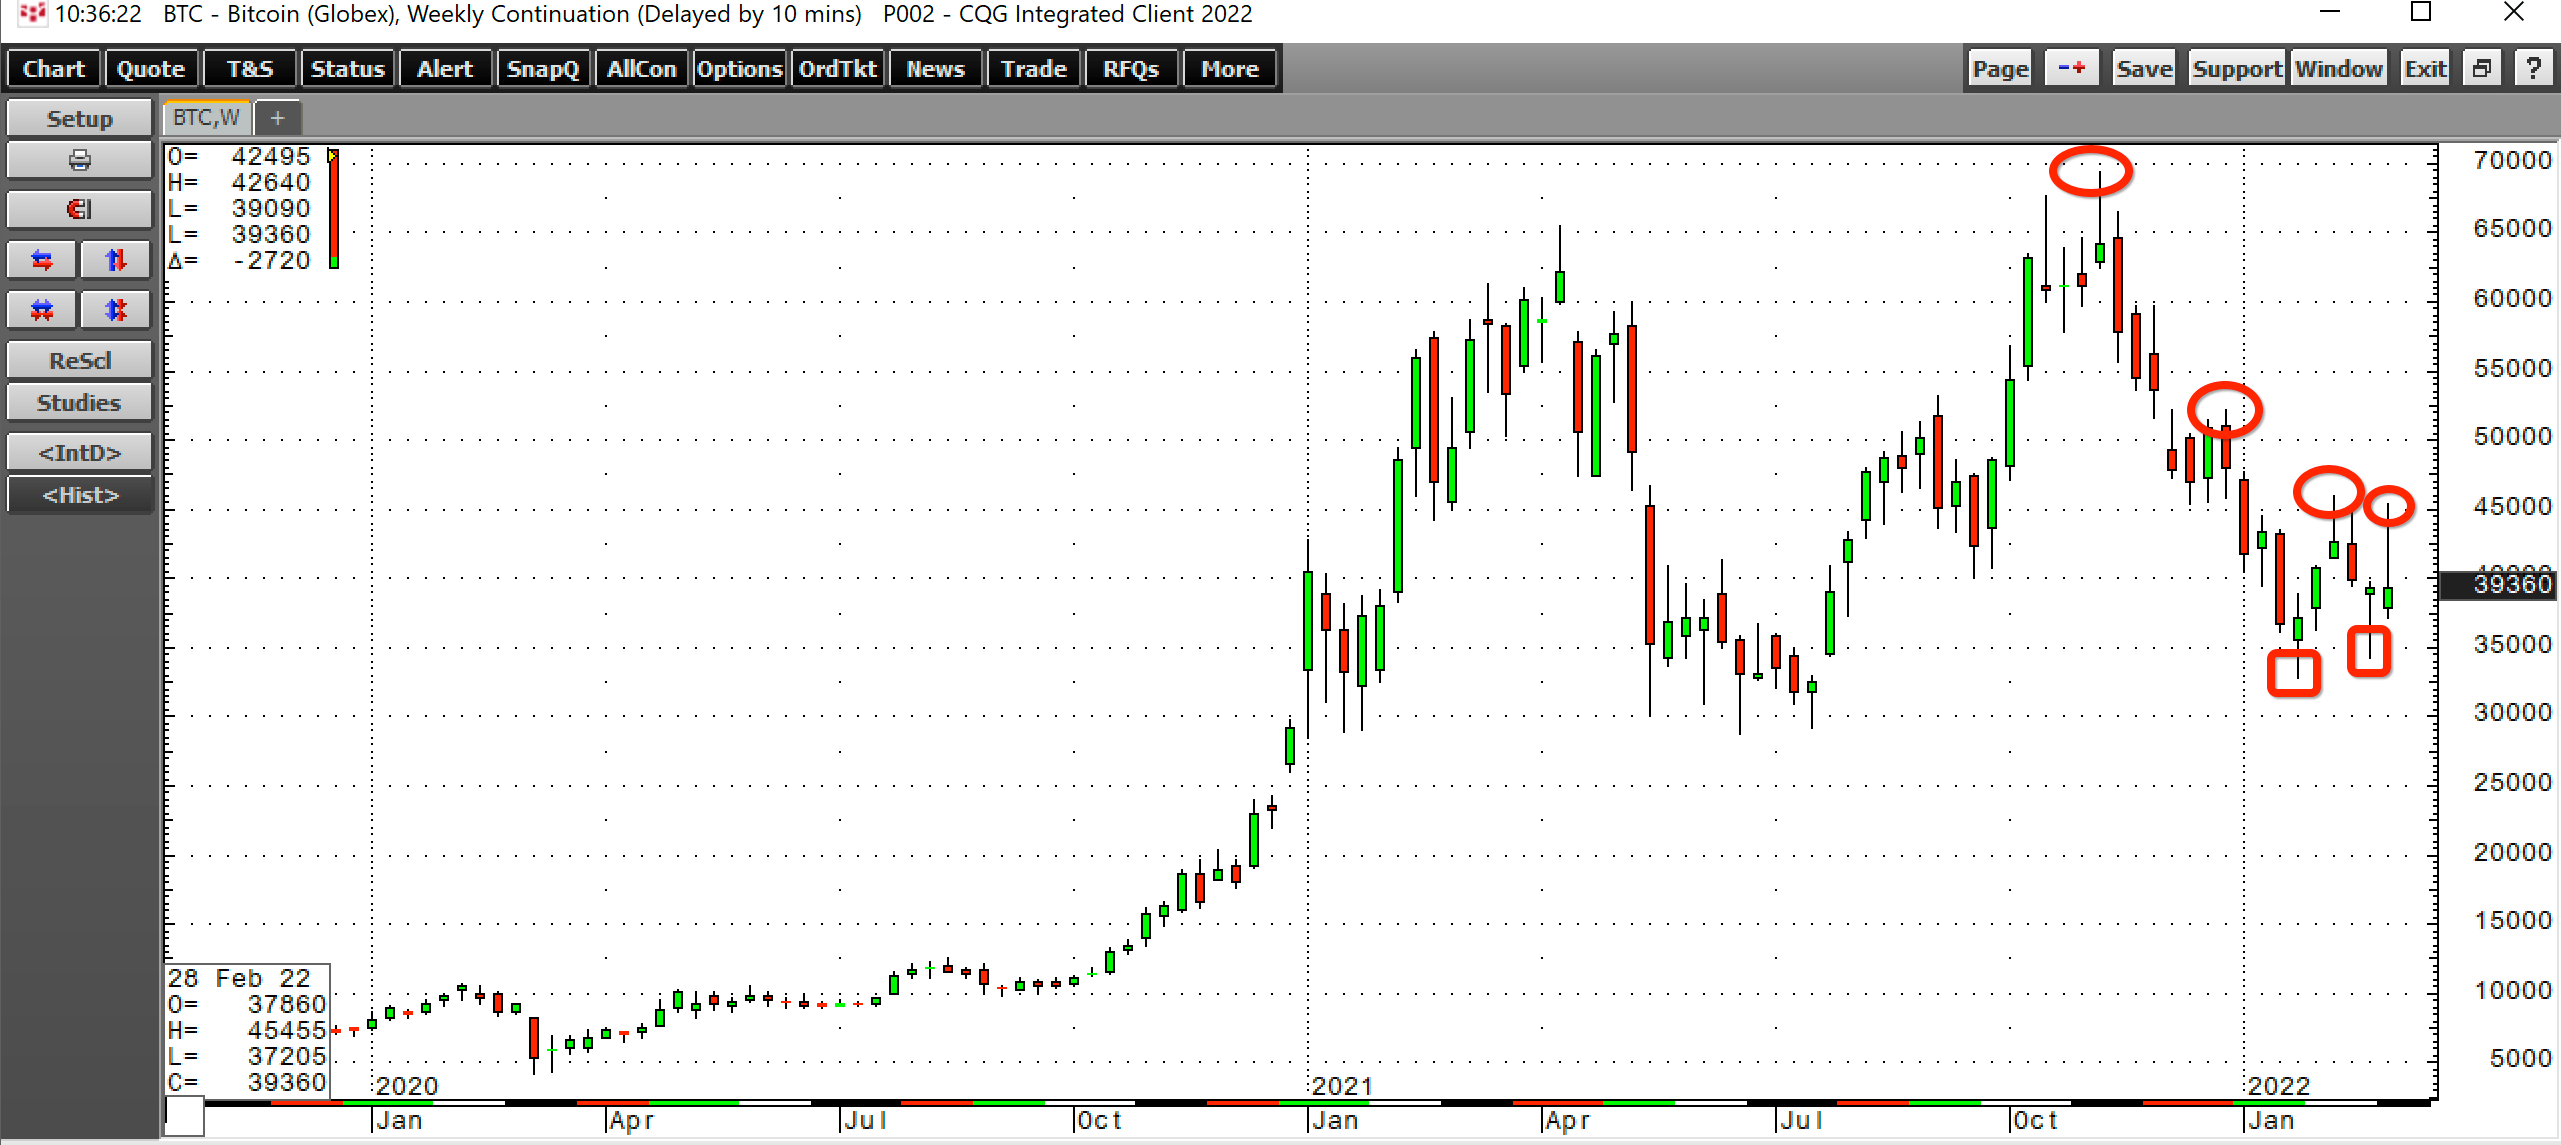The height and width of the screenshot is (1145, 2561).
Task: Click the printer icon button
Action: tap(79, 160)
